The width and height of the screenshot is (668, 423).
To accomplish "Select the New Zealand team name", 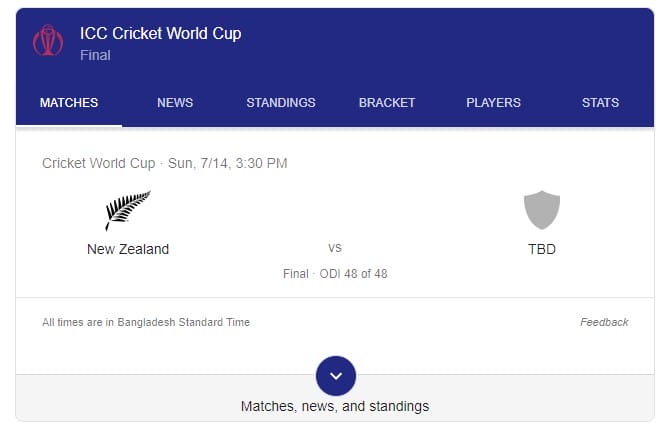I will [x=128, y=249].
